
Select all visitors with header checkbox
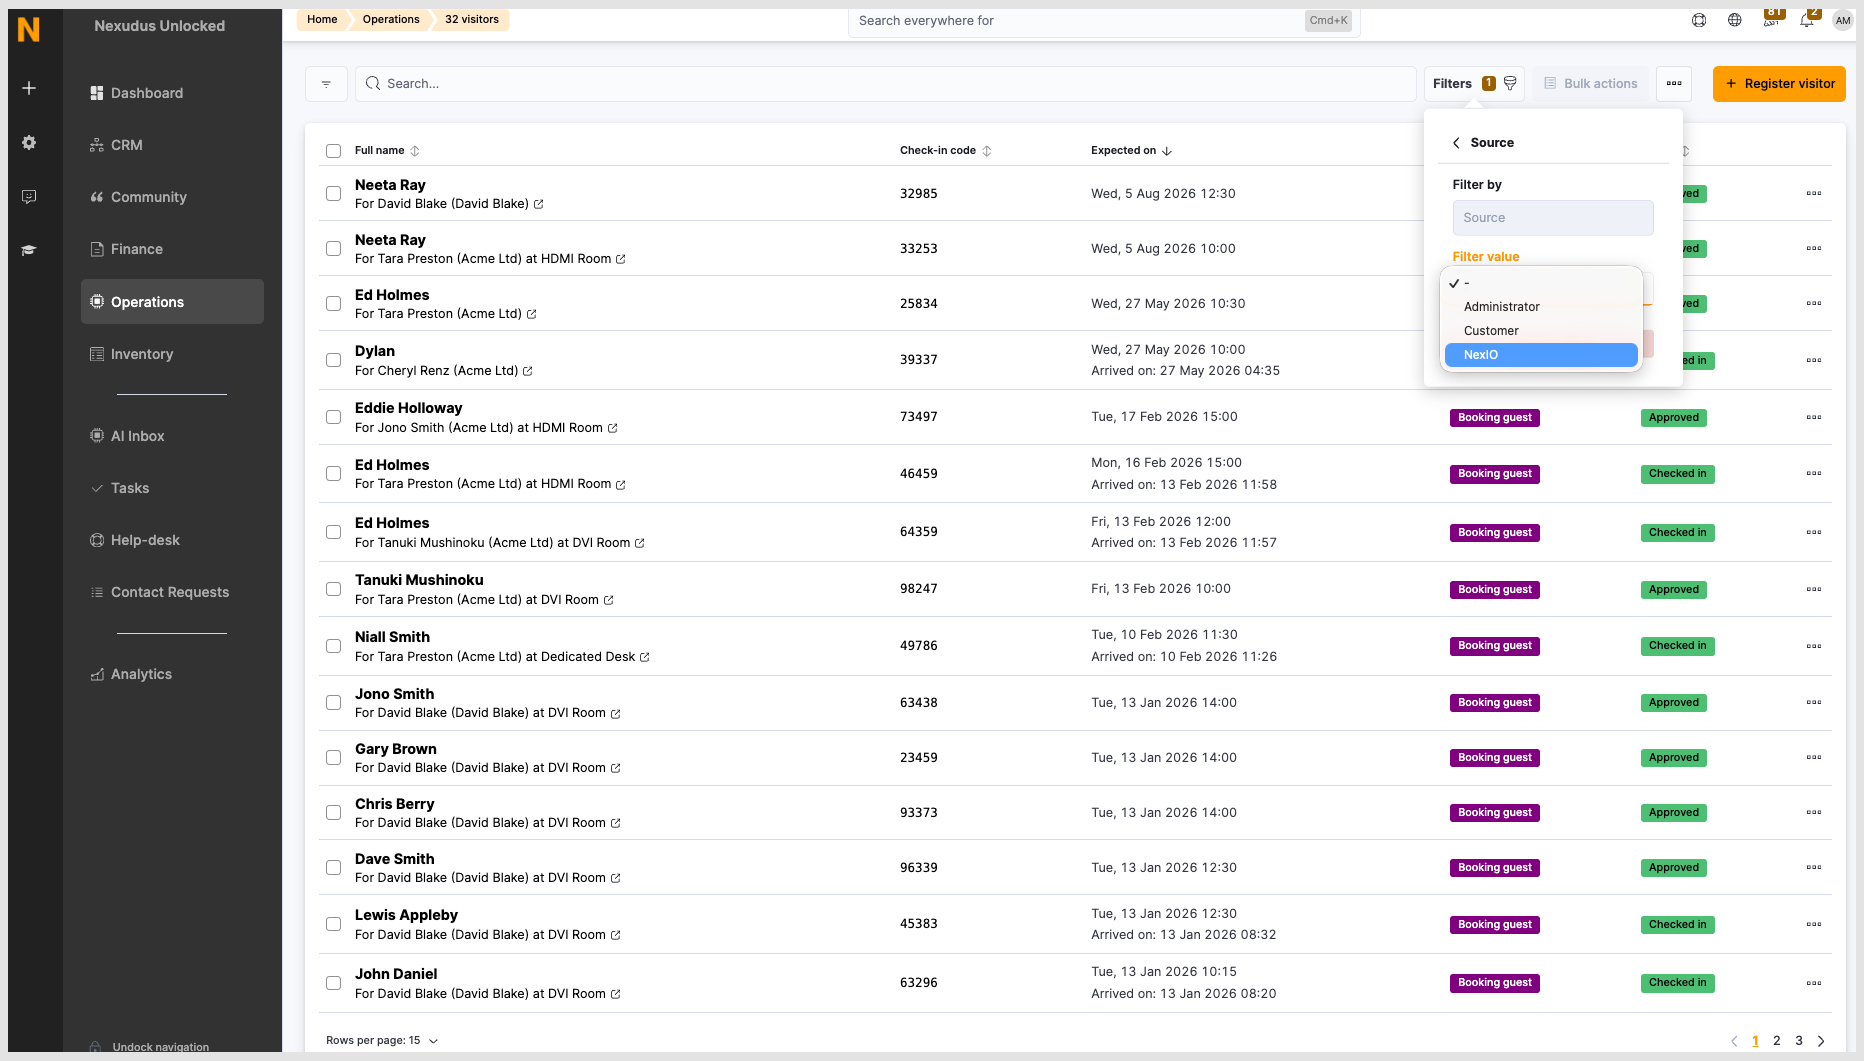[333, 151]
